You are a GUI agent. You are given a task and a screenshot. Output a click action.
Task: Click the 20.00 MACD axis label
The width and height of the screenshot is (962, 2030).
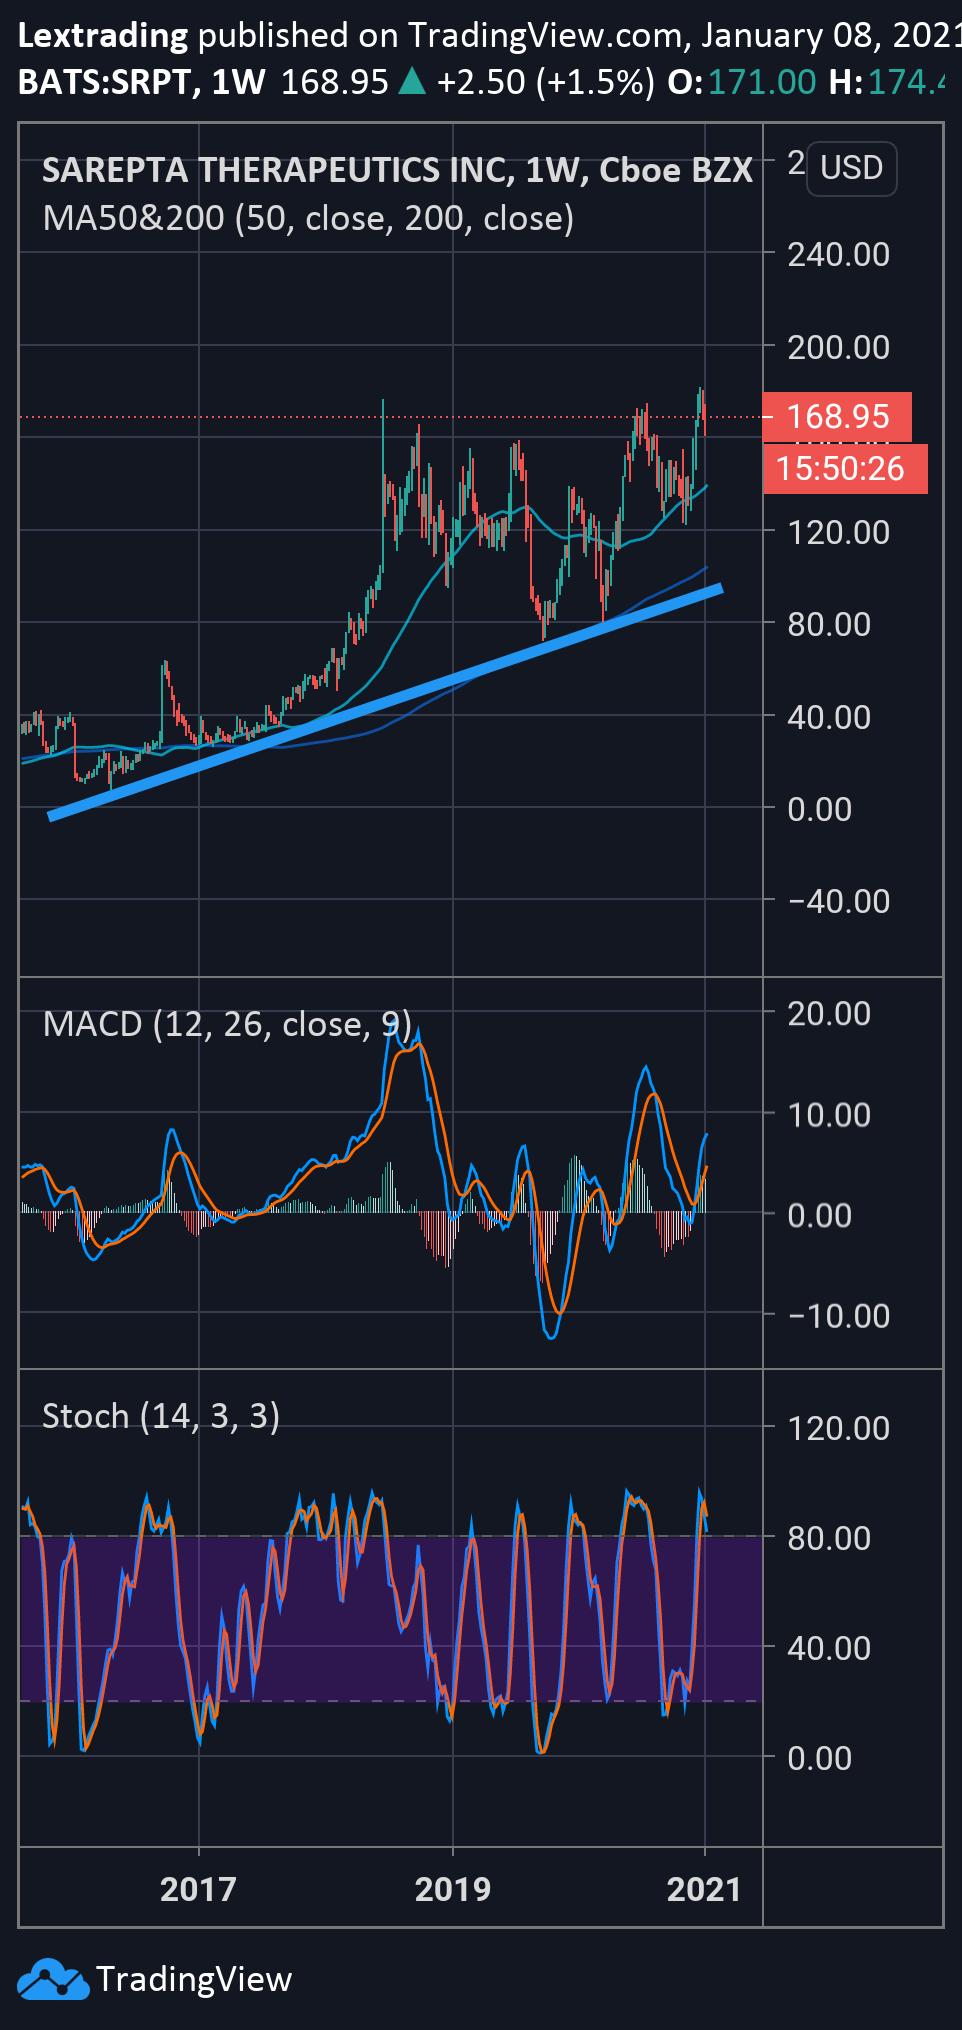pos(829,1013)
